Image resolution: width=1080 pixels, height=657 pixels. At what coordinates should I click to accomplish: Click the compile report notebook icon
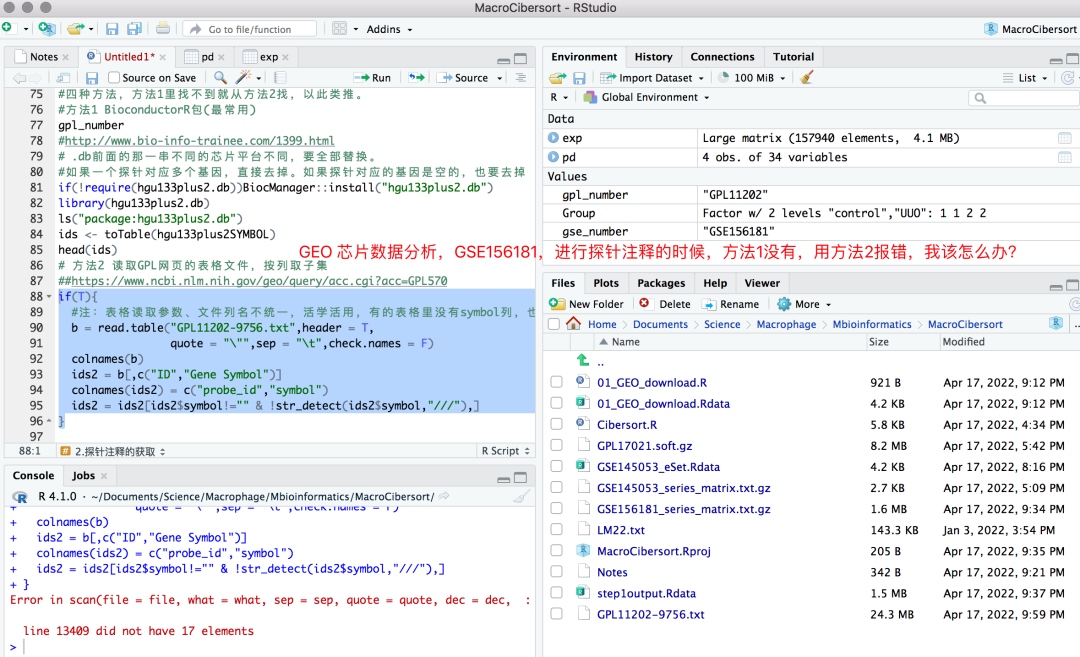(280, 78)
